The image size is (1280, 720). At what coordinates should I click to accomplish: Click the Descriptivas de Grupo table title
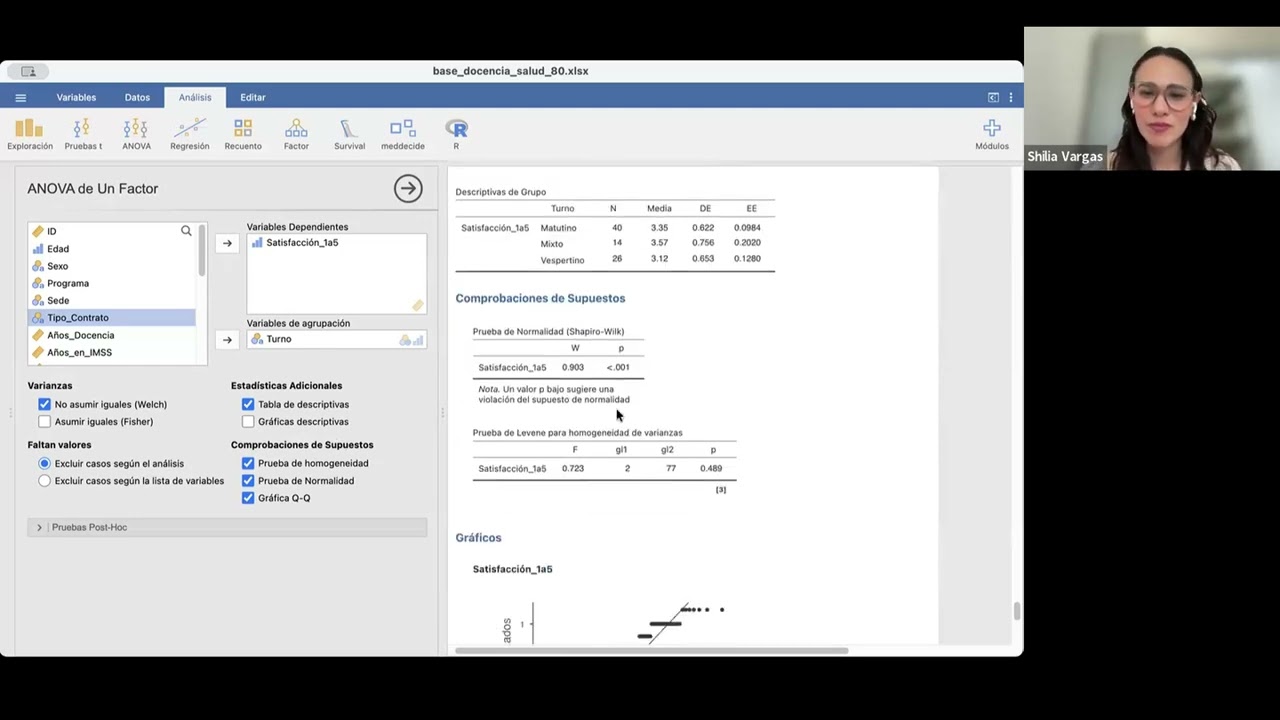[500, 192]
